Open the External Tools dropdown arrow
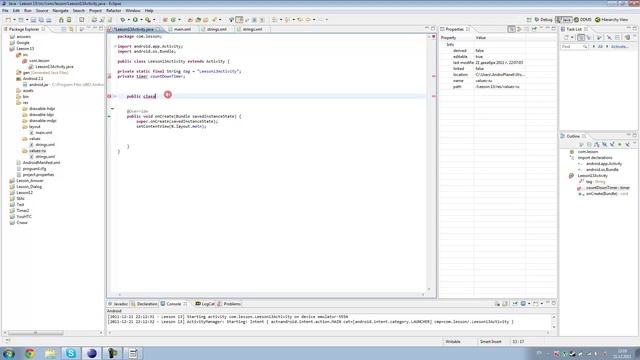Image resolution: width=640 pixels, height=360 pixels. click(x=154, y=20)
